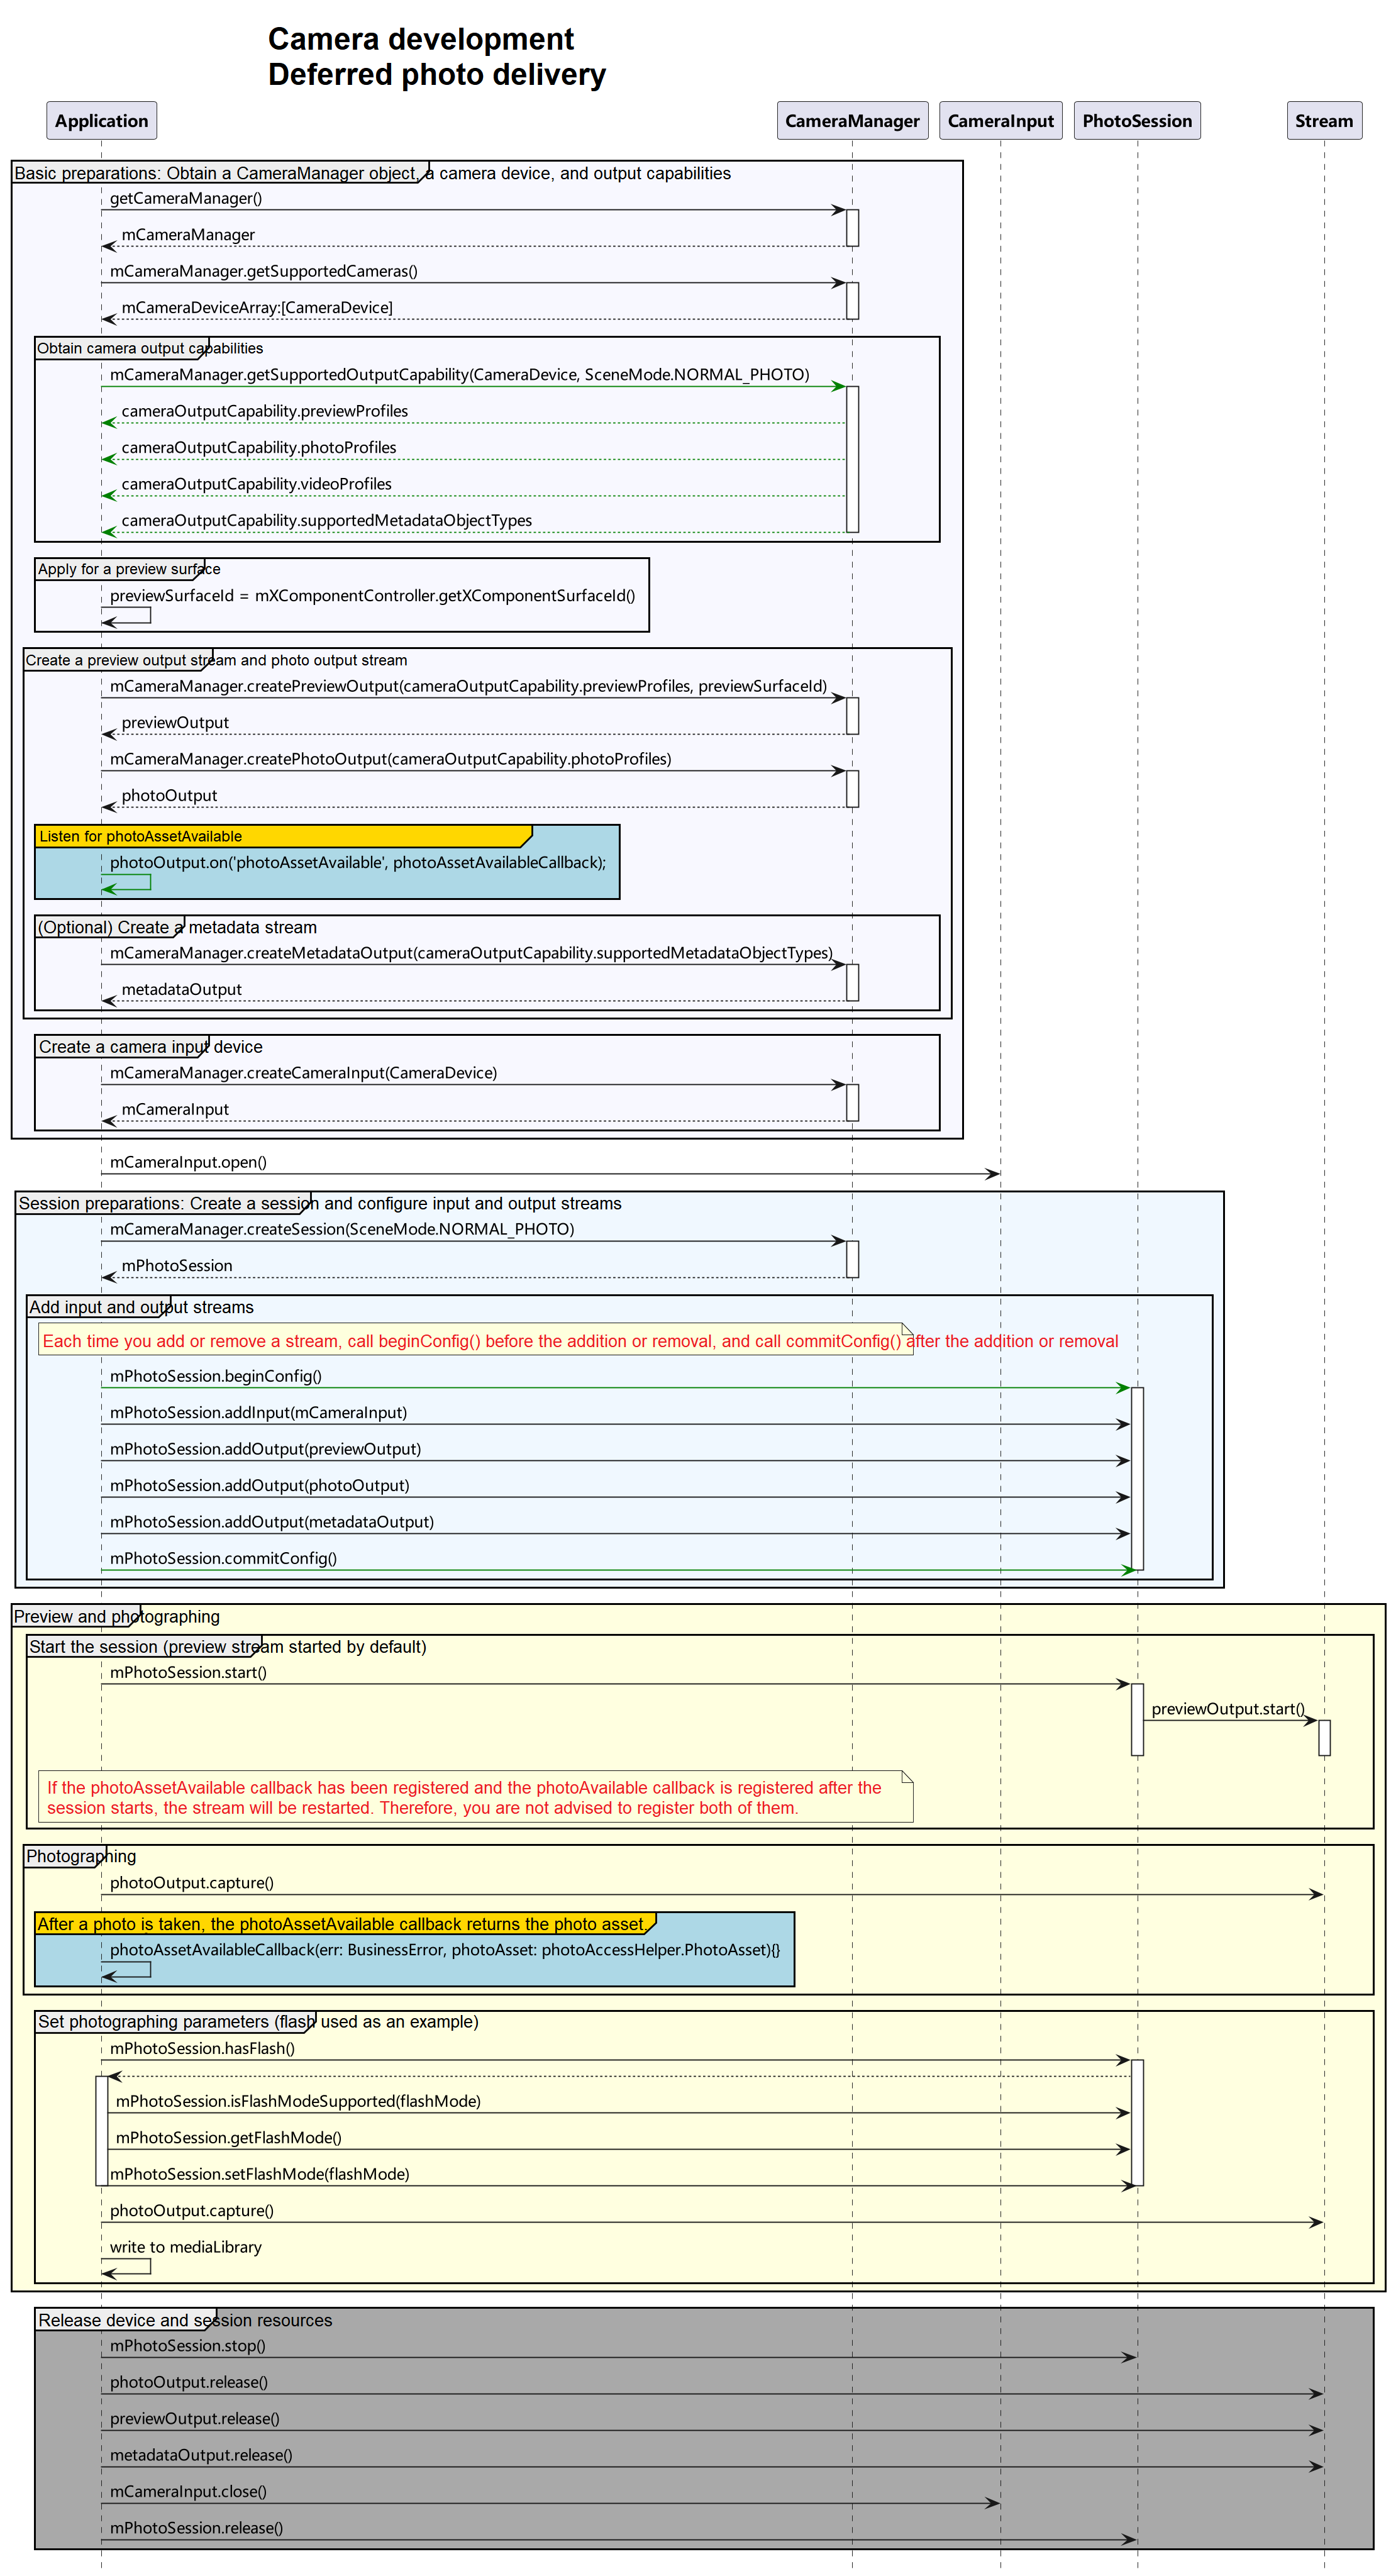Click the CameraManager participant box
Image resolution: width=1391 pixels, height=2576 pixels.
click(852, 121)
